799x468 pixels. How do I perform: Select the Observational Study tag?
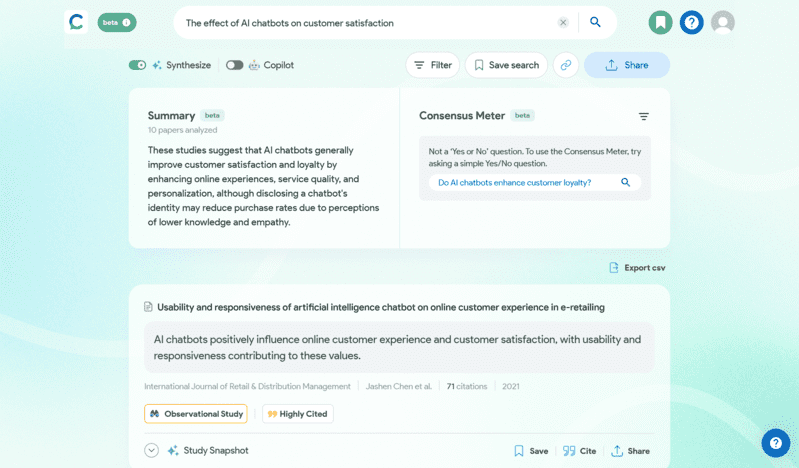coord(196,414)
